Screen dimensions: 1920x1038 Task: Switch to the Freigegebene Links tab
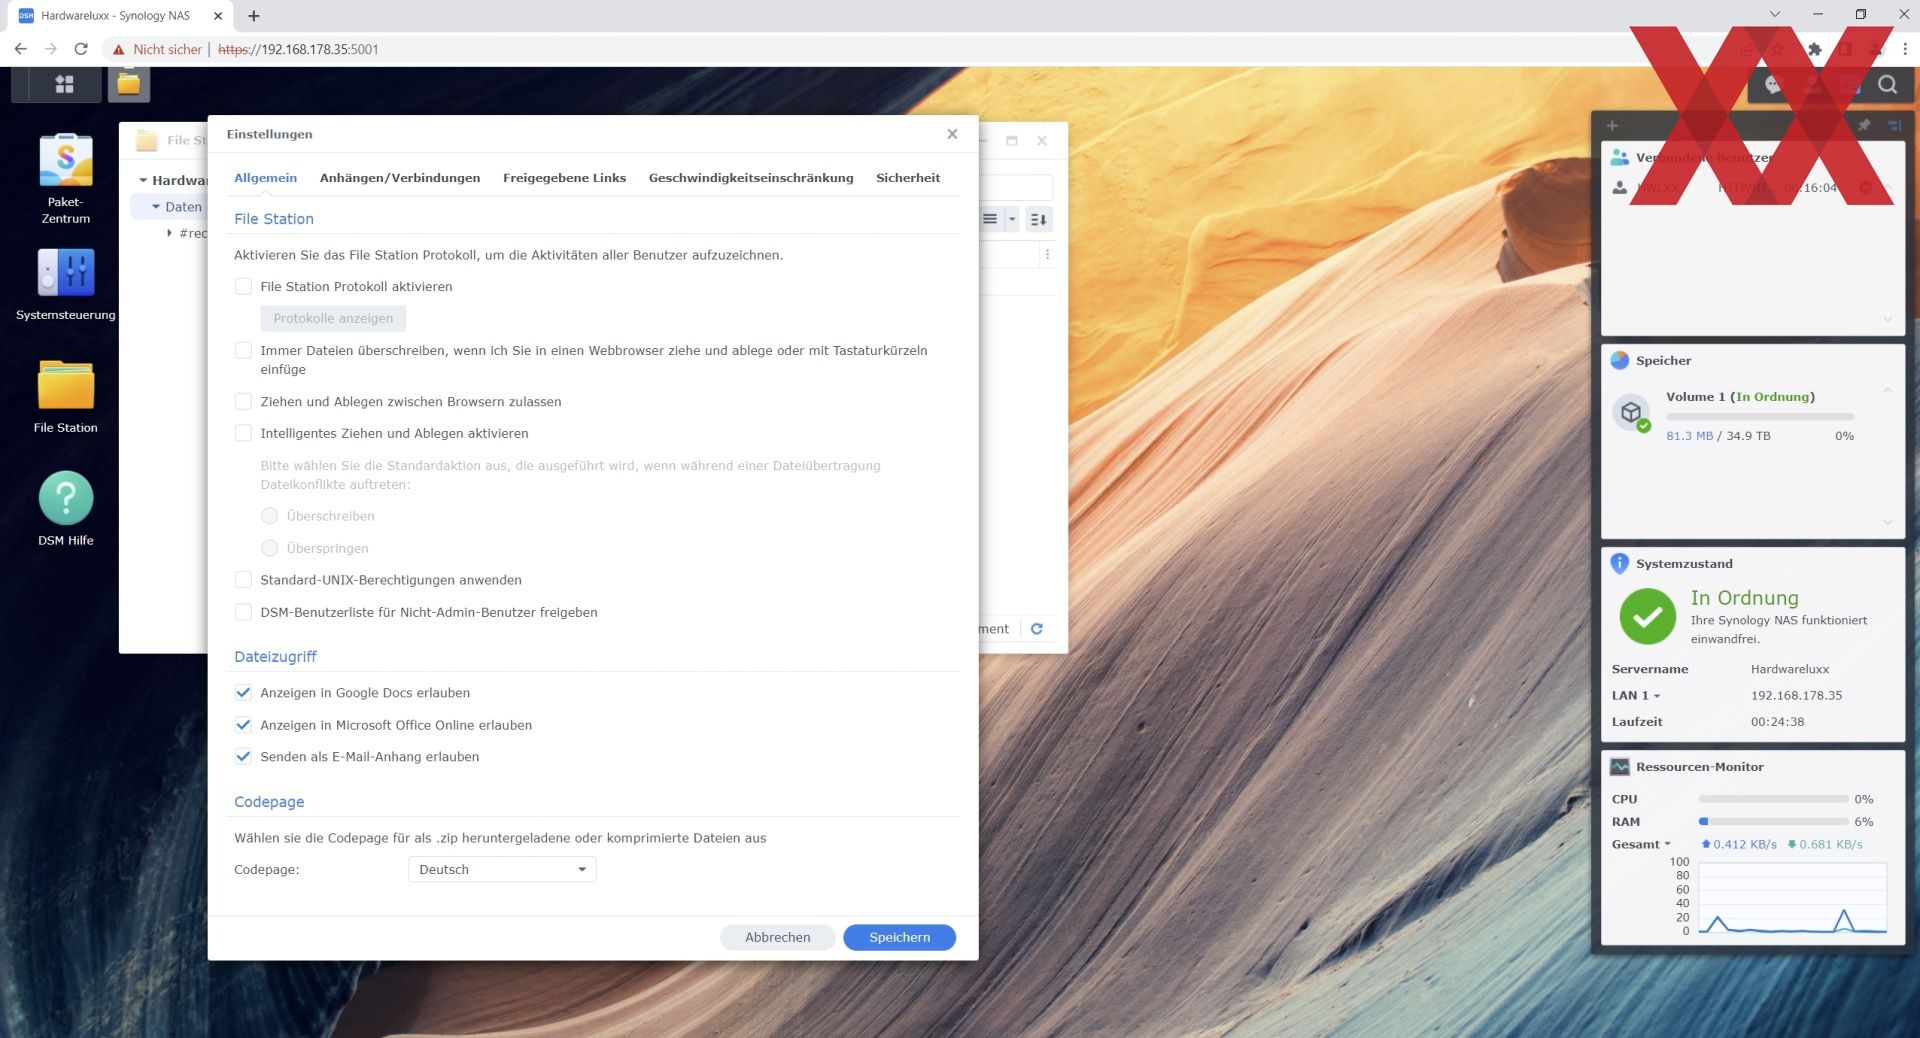pyautogui.click(x=564, y=178)
